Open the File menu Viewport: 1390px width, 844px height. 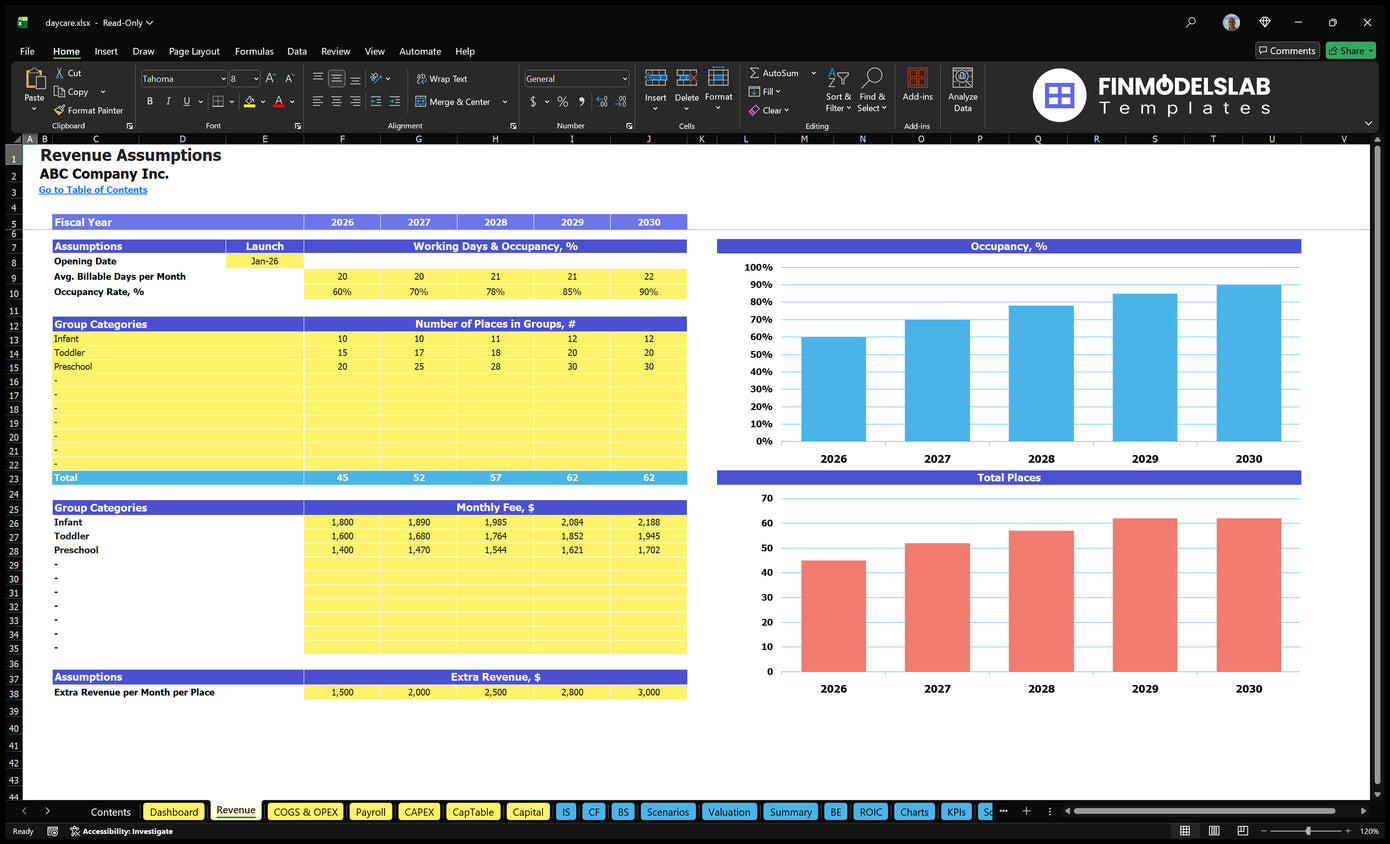(27, 51)
